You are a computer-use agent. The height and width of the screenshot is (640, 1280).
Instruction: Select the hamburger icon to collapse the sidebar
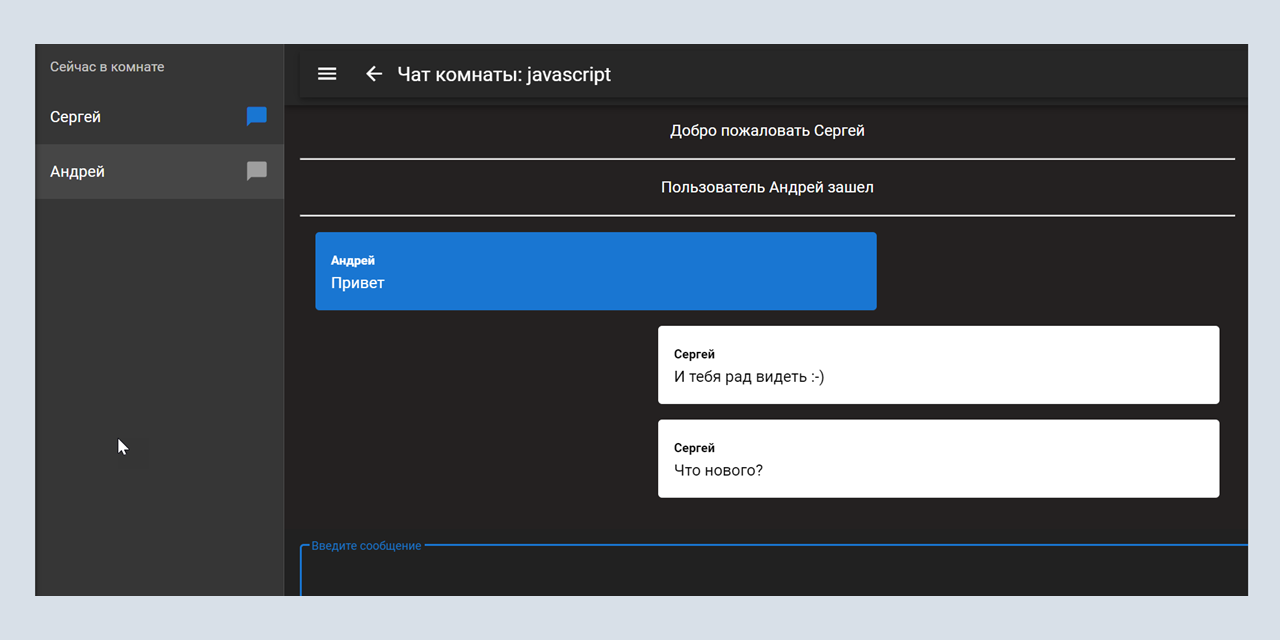point(327,73)
